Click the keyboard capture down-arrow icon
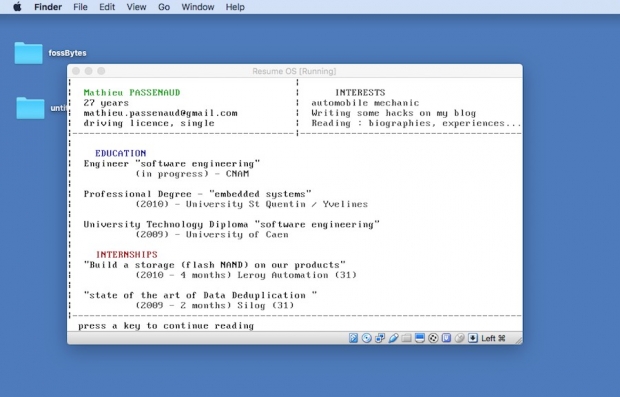 coord(473,338)
